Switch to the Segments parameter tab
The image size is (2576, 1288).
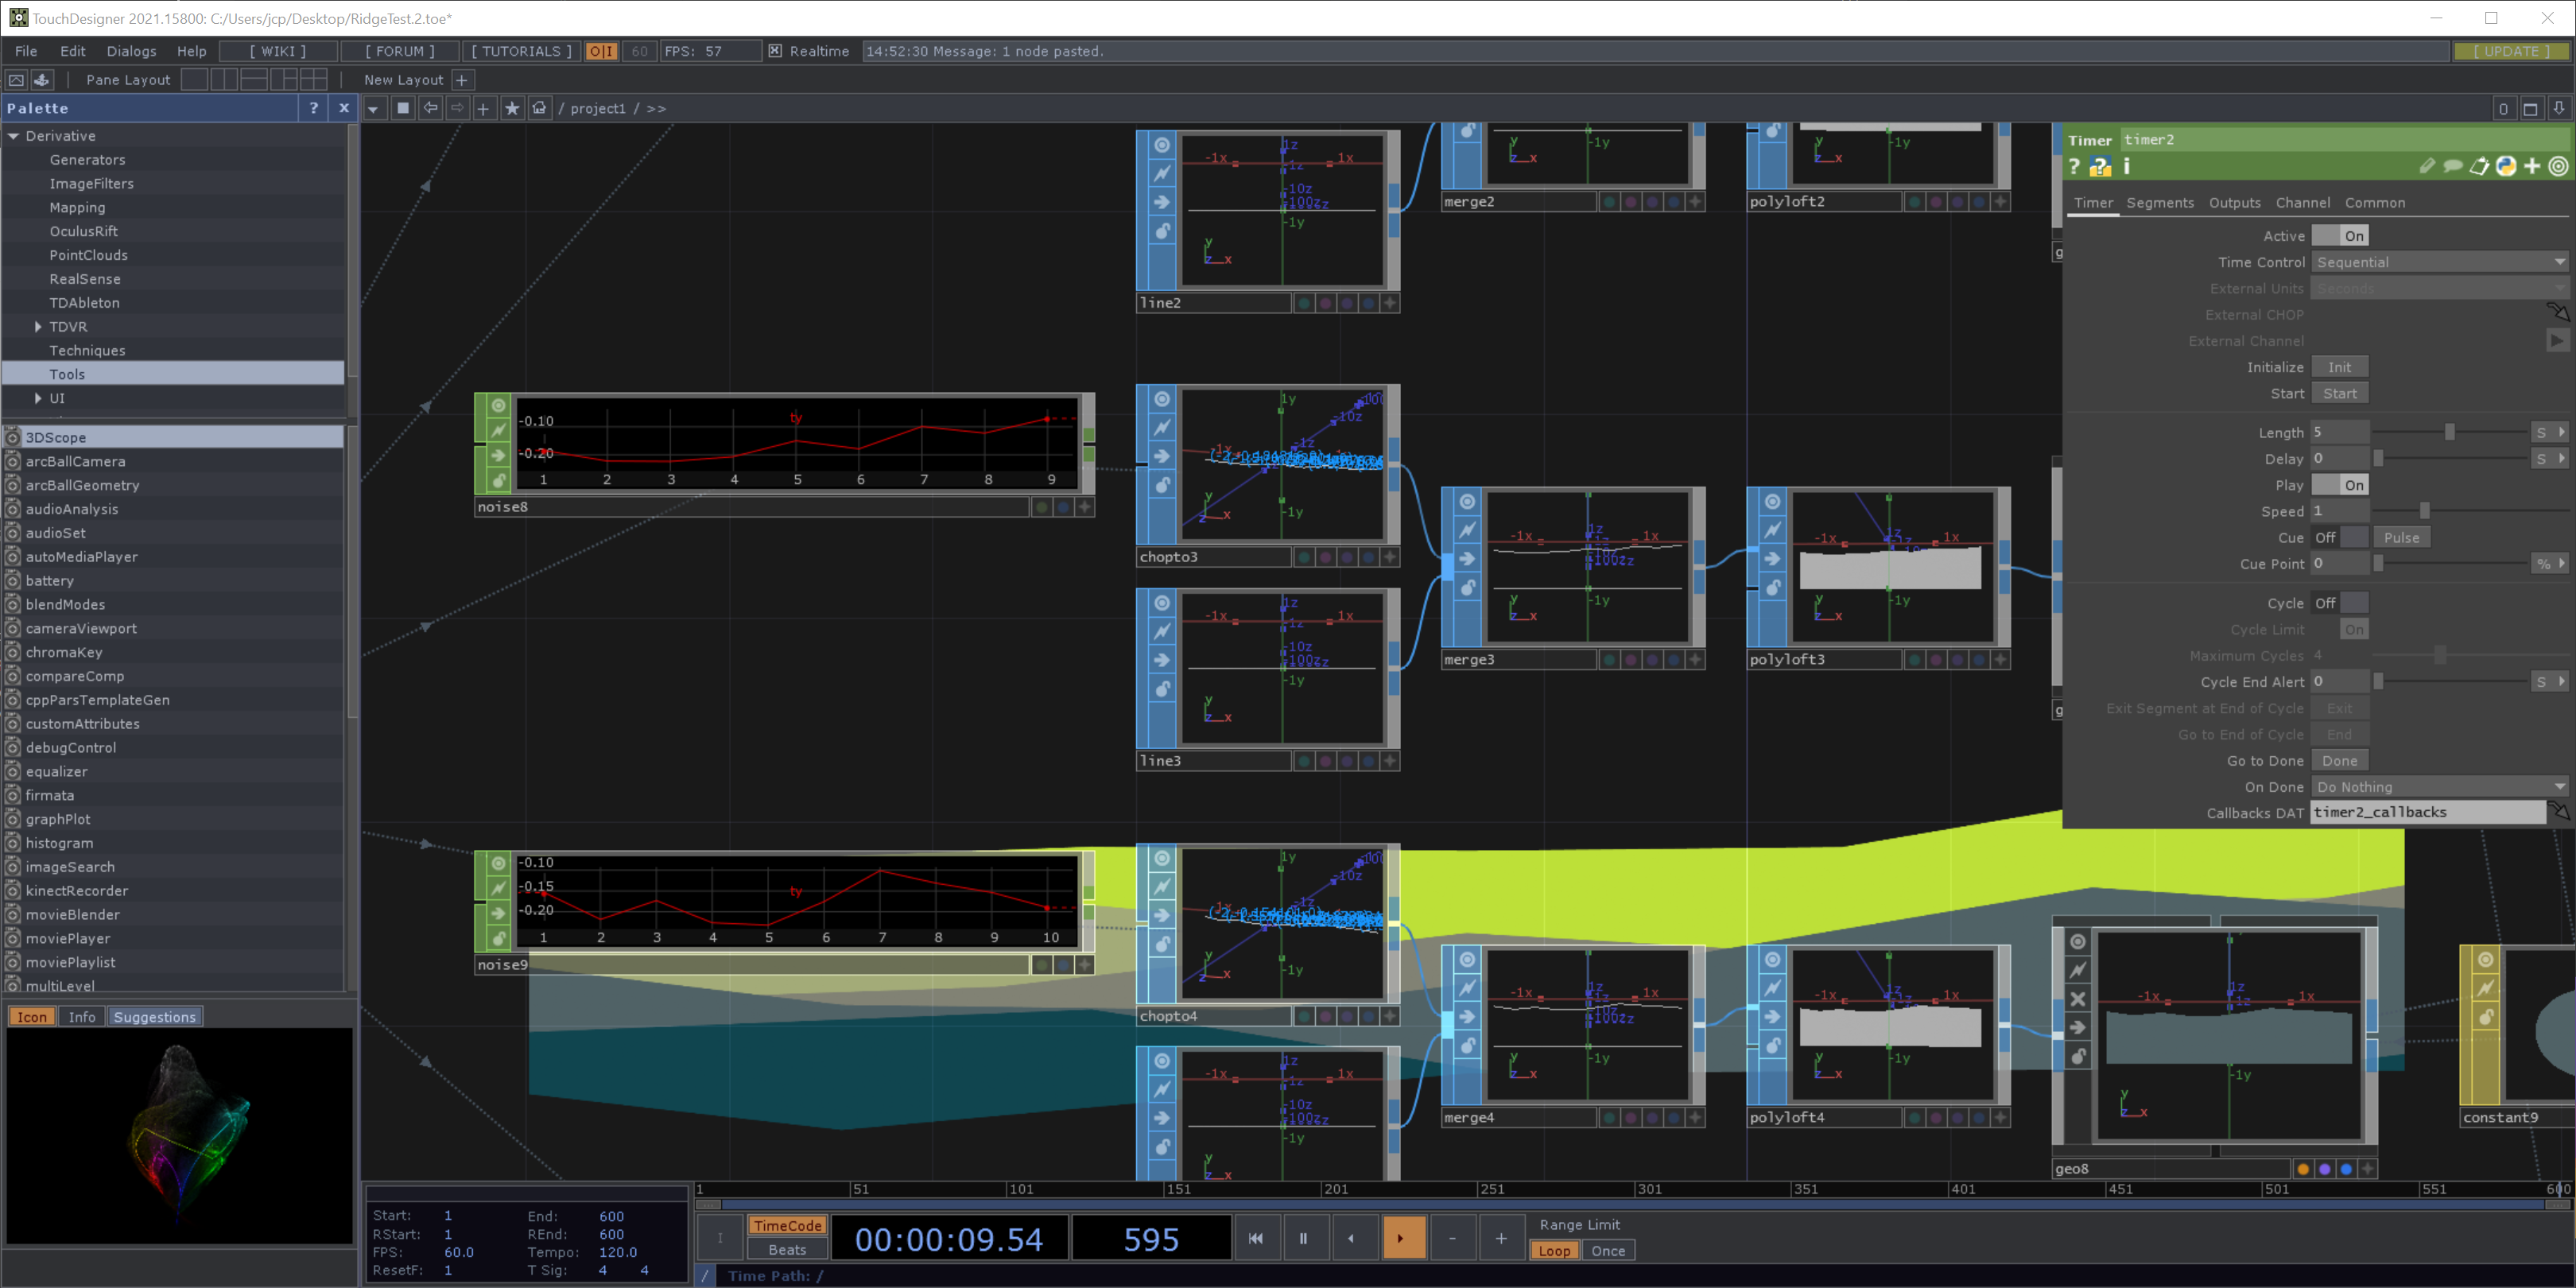click(2159, 203)
